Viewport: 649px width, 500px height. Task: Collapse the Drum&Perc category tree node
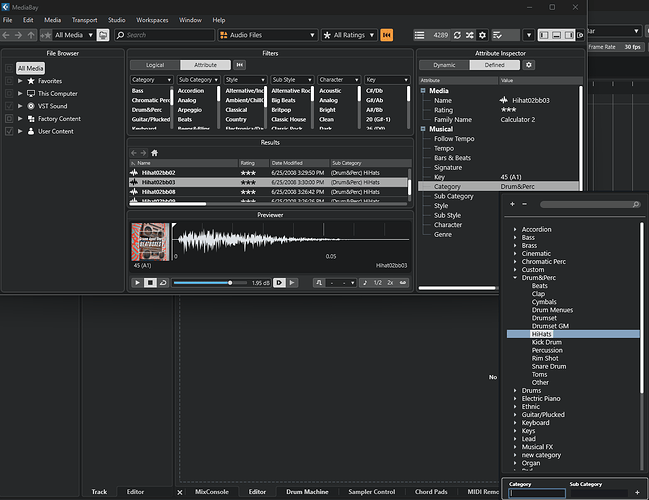coord(515,277)
